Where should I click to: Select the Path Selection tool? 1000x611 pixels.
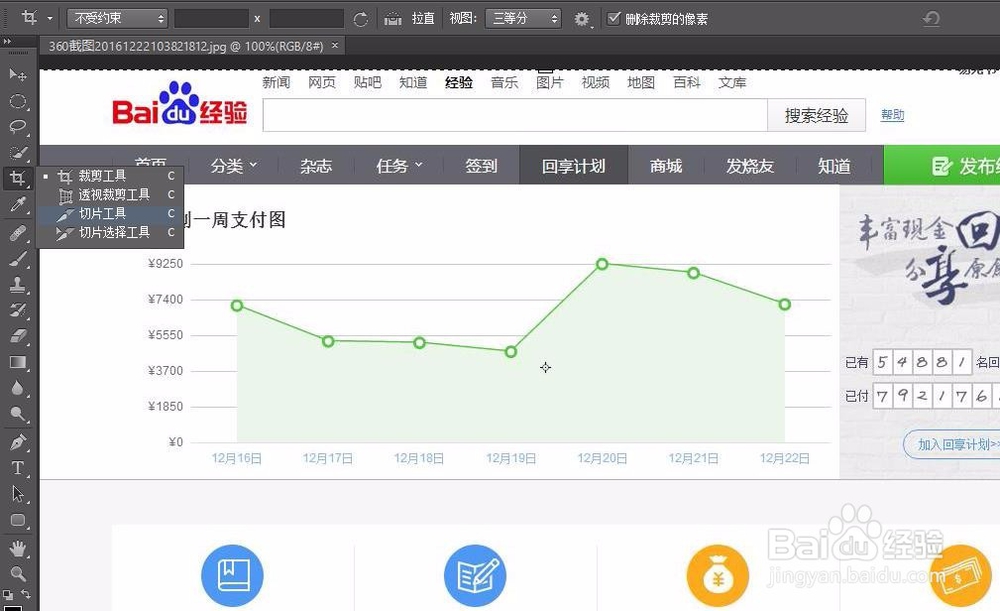pyautogui.click(x=18, y=494)
